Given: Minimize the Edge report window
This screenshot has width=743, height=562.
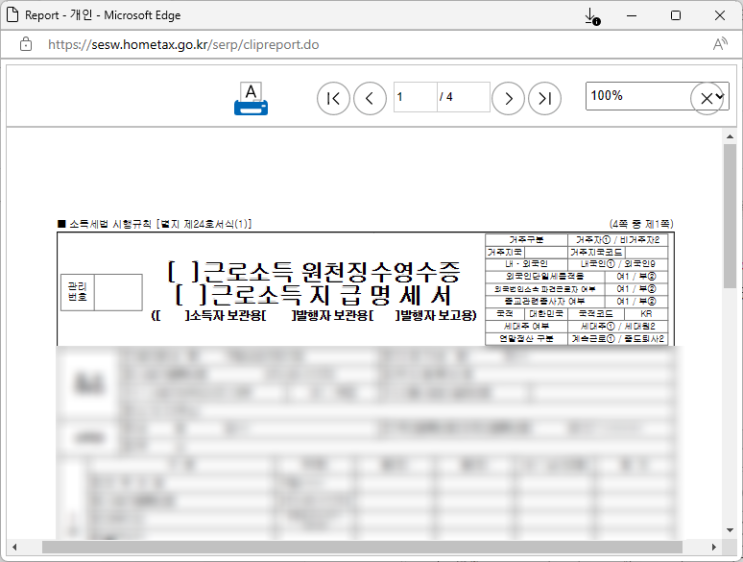Looking at the screenshot, I should click(632, 16).
